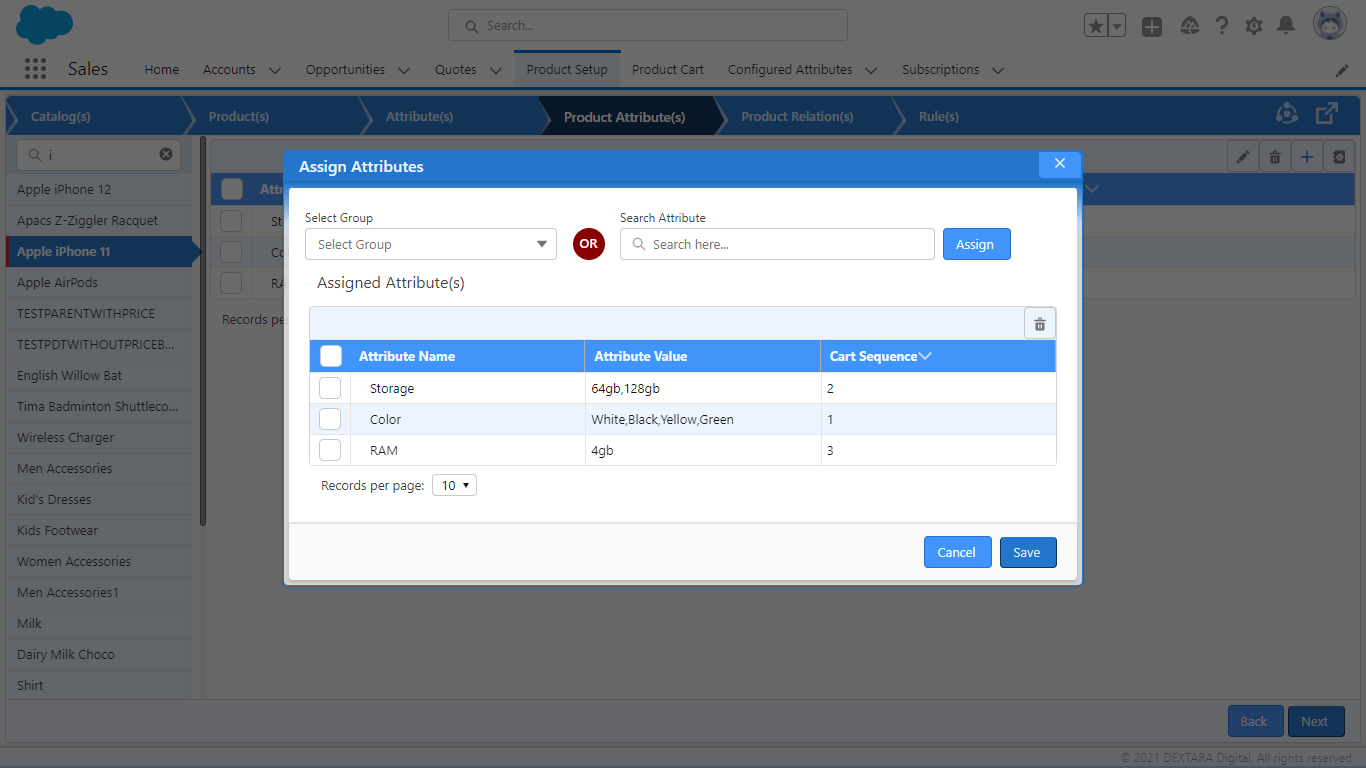Click the Search Attribute input field
The image size is (1366, 768).
[777, 244]
